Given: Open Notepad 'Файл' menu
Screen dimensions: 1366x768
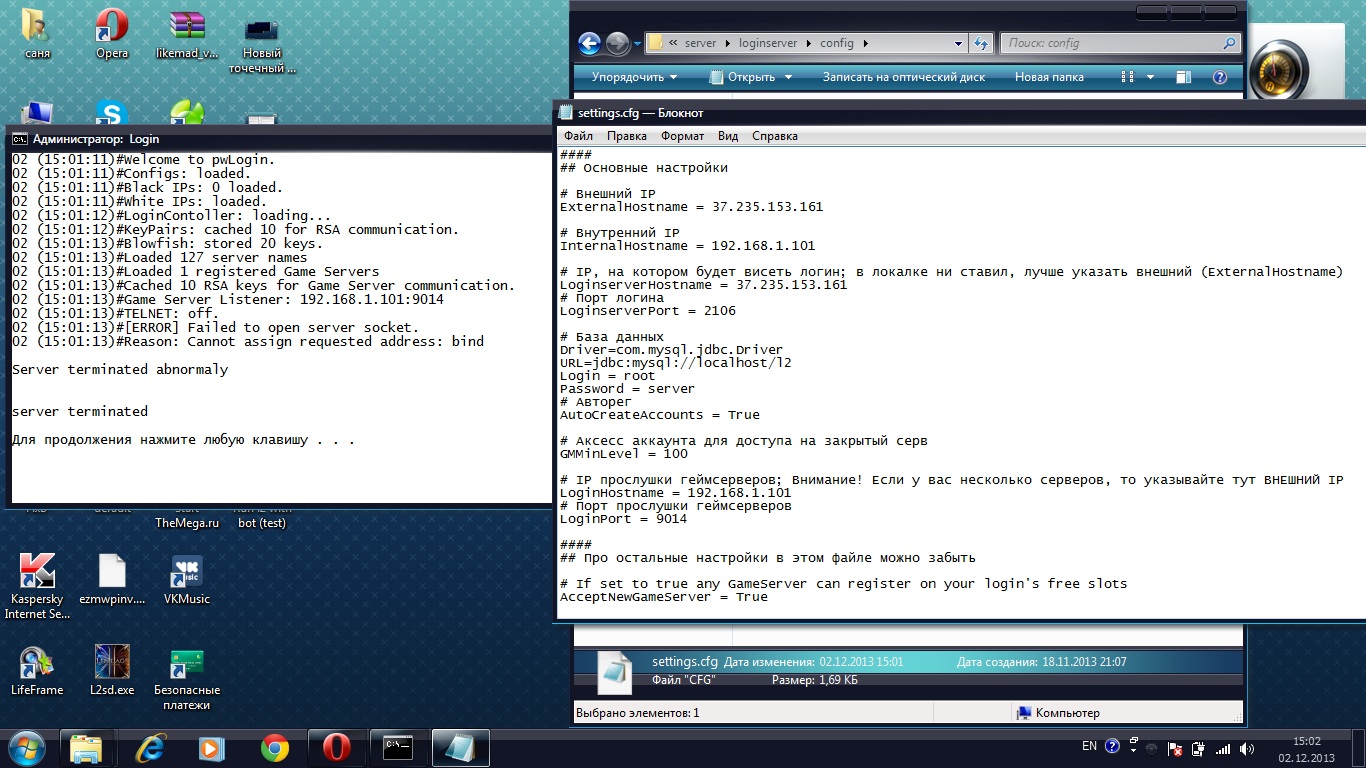Looking at the screenshot, I should point(578,136).
